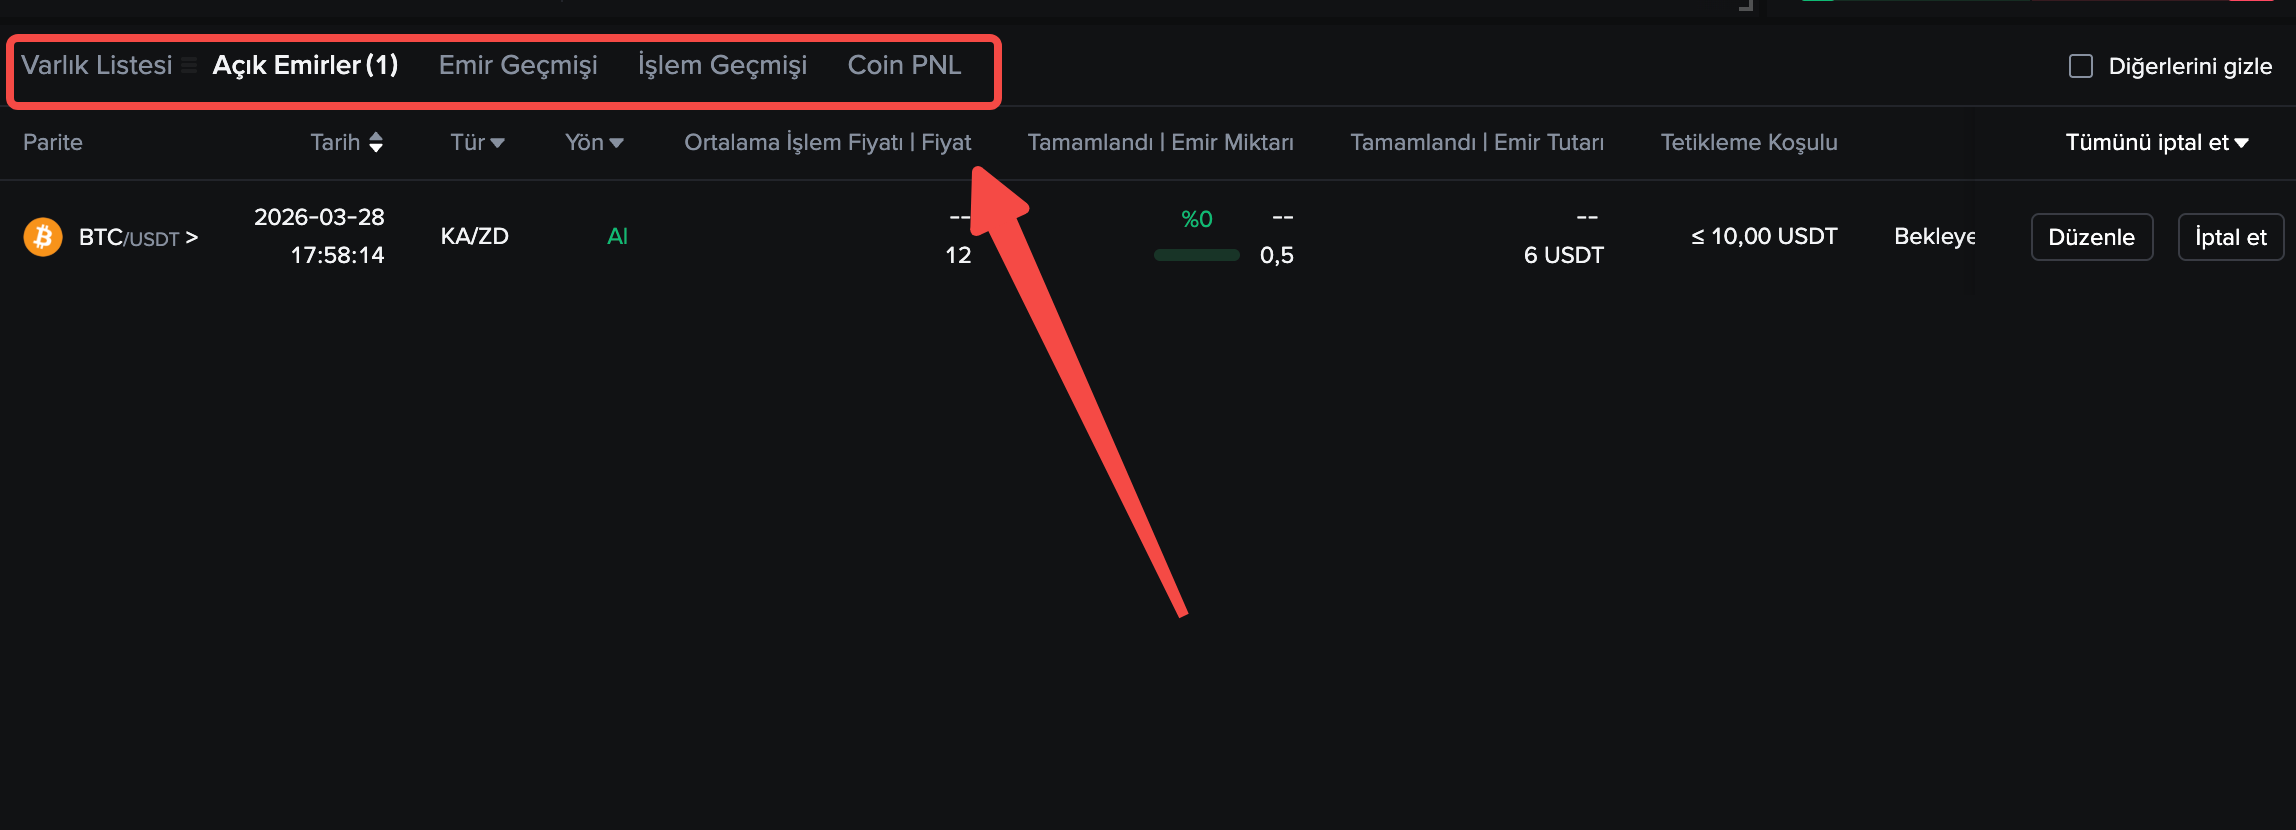Expand the Yön filter dropdown
This screenshot has width=2296, height=830.
[594, 142]
